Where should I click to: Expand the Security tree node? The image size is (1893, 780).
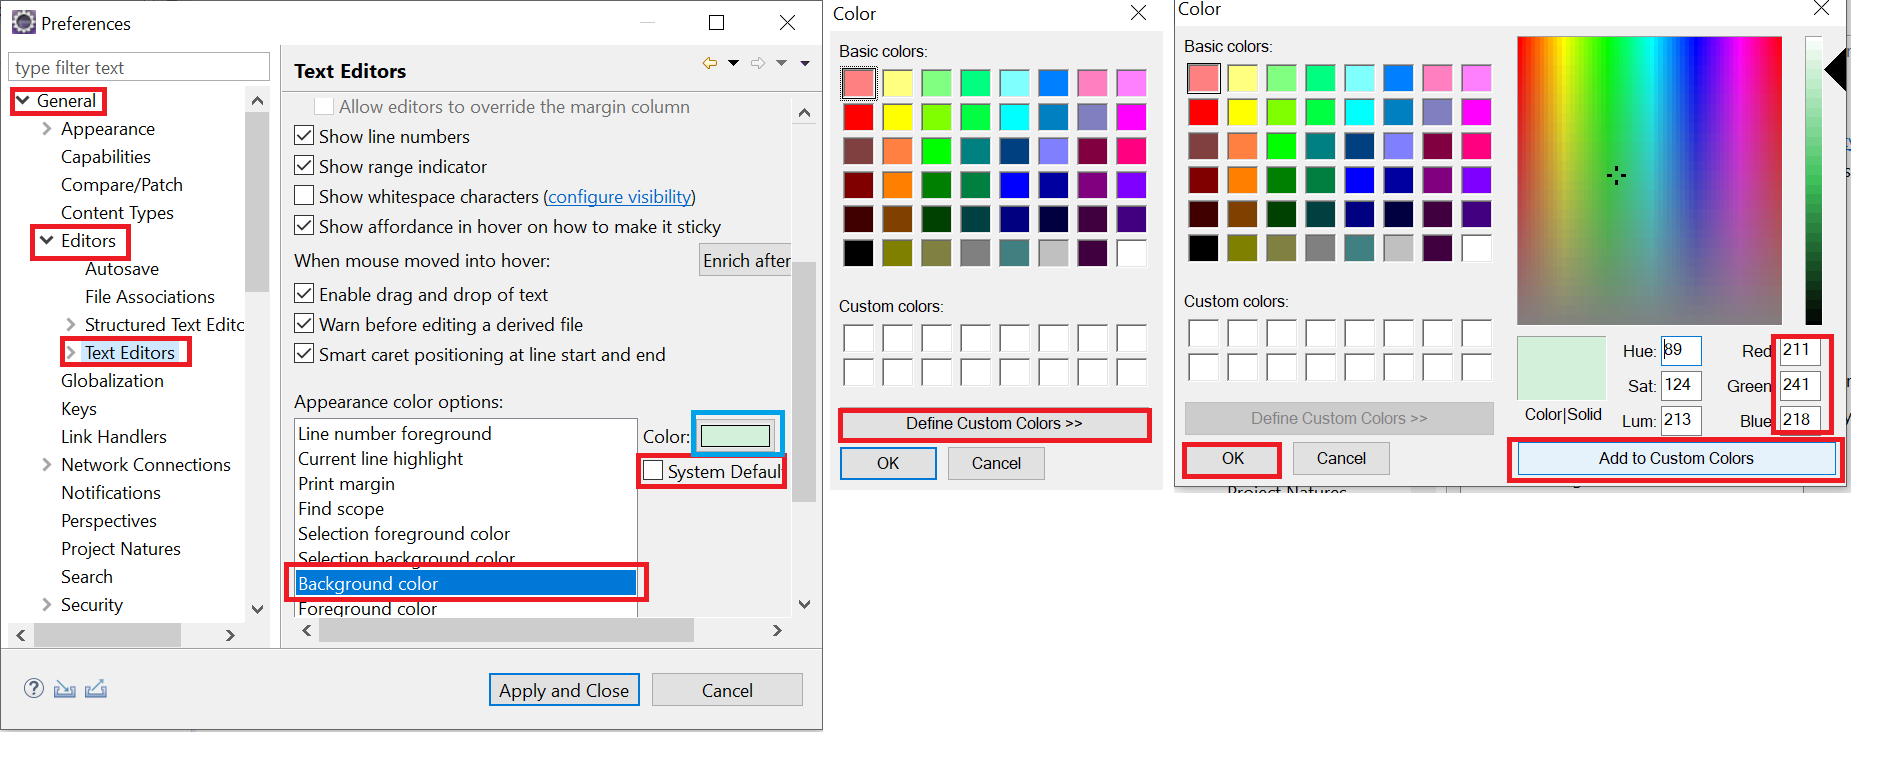click(46, 604)
